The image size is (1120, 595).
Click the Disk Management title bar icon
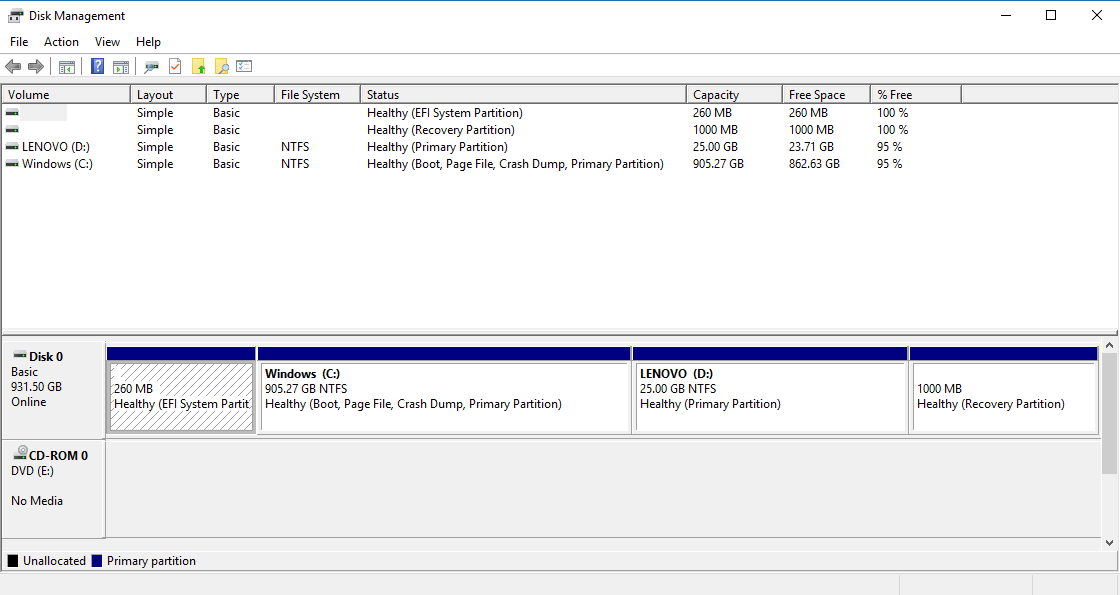(15, 16)
